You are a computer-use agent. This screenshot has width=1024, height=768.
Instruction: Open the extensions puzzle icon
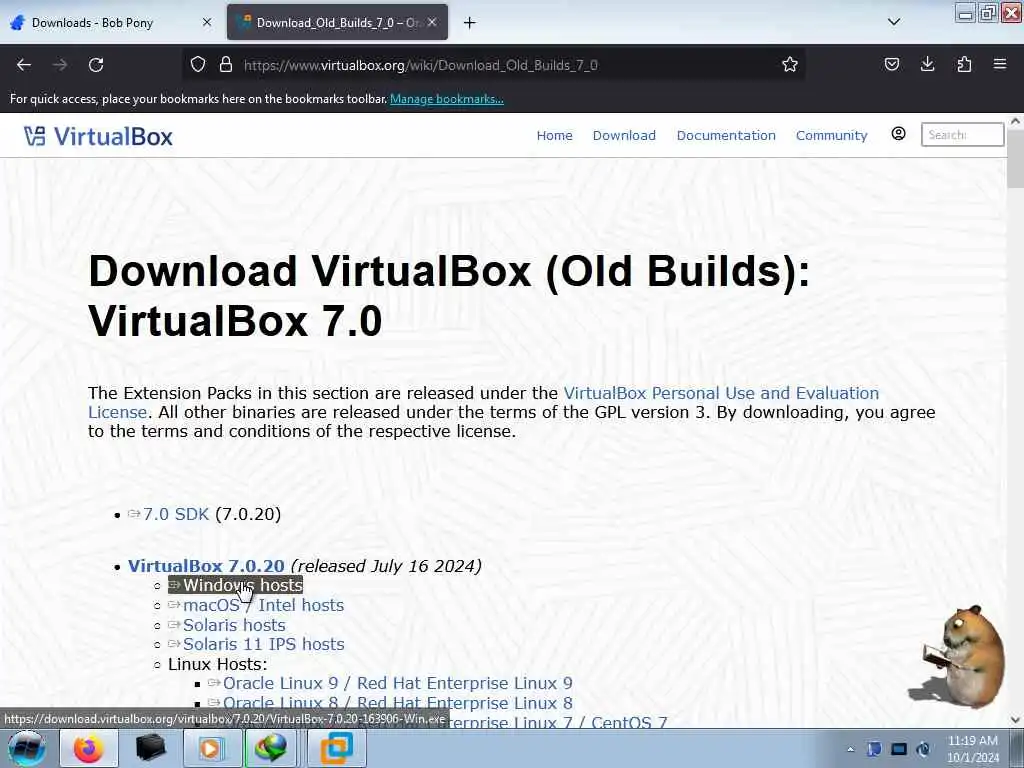pos(964,65)
